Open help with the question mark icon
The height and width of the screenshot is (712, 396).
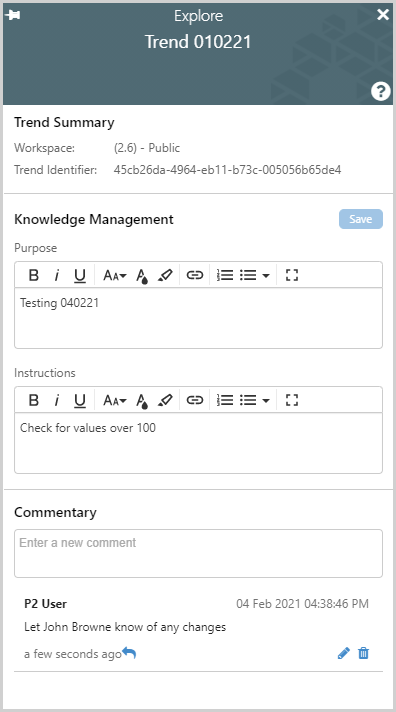click(380, 91)
